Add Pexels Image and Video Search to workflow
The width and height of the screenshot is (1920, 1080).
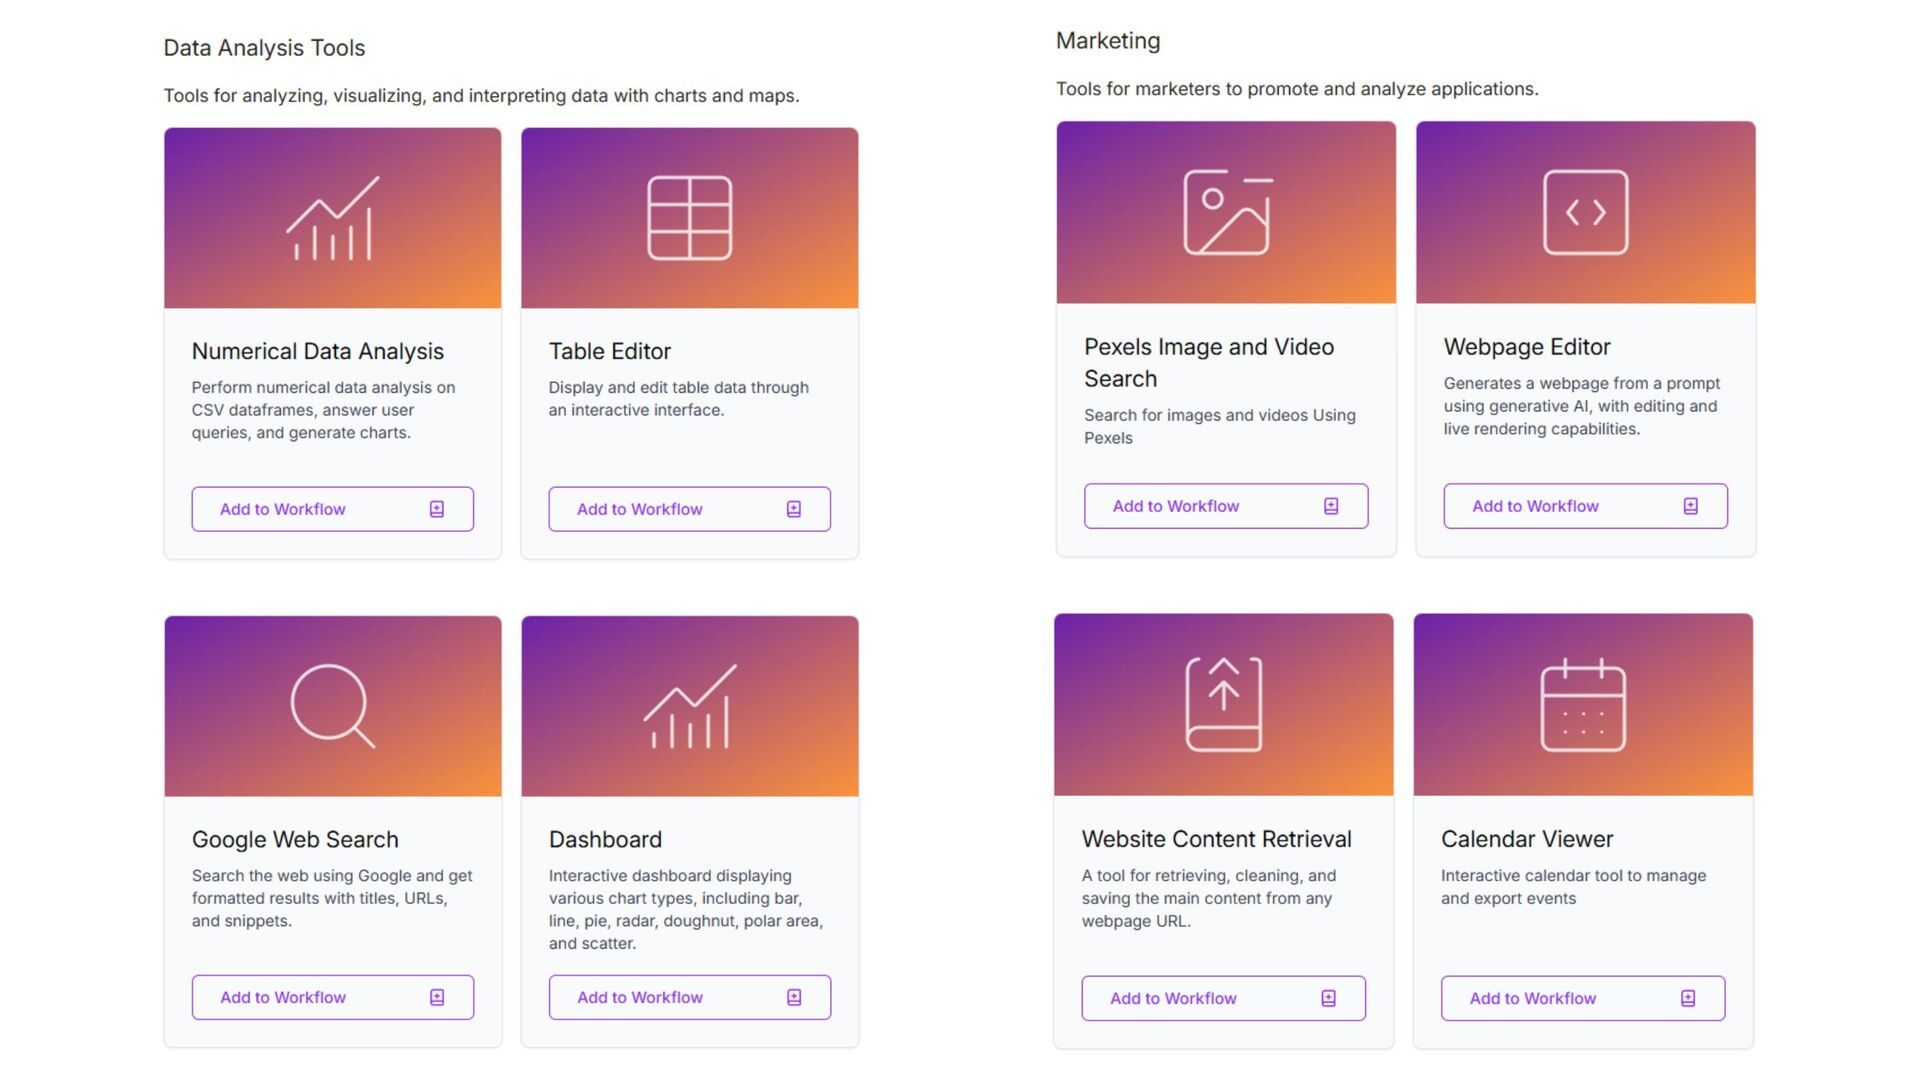click(x=1225, y=506)
